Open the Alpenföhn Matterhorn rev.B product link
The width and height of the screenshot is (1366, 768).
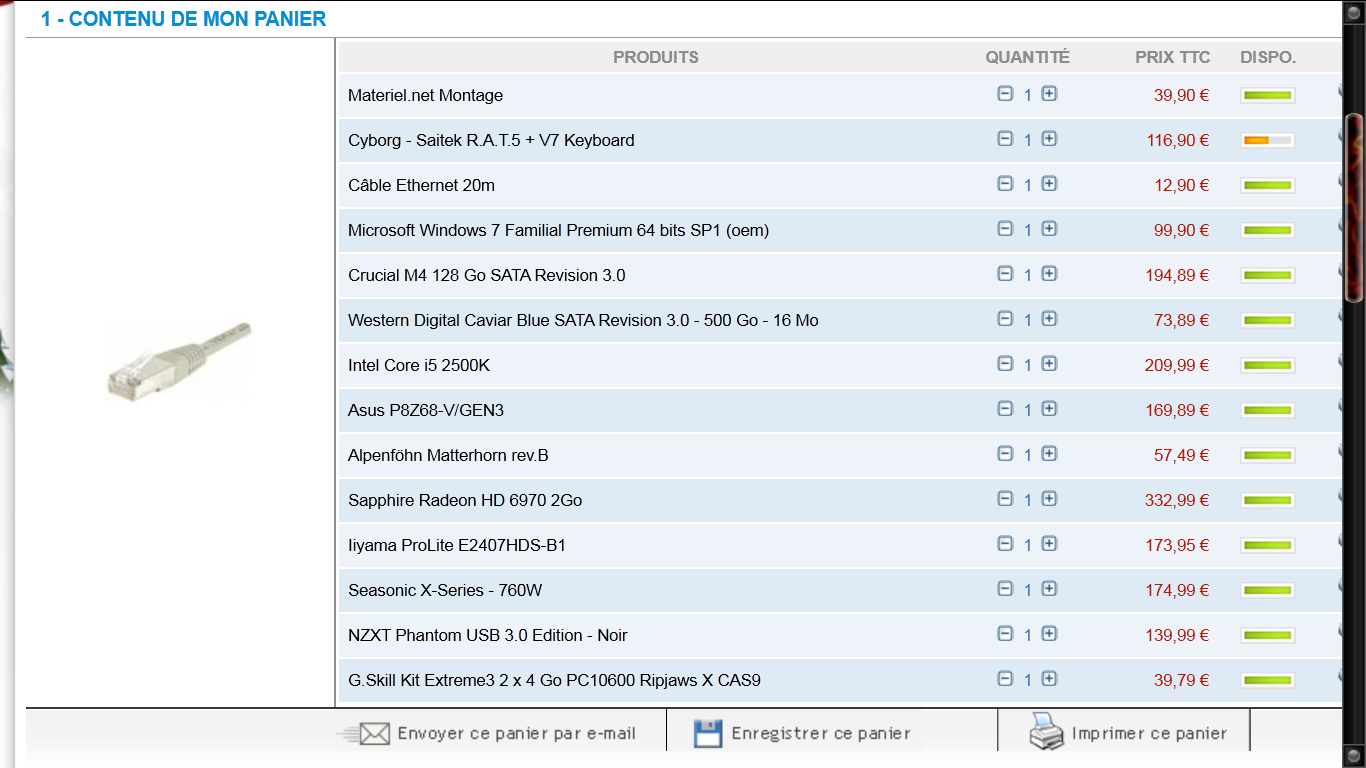[448, 456]
